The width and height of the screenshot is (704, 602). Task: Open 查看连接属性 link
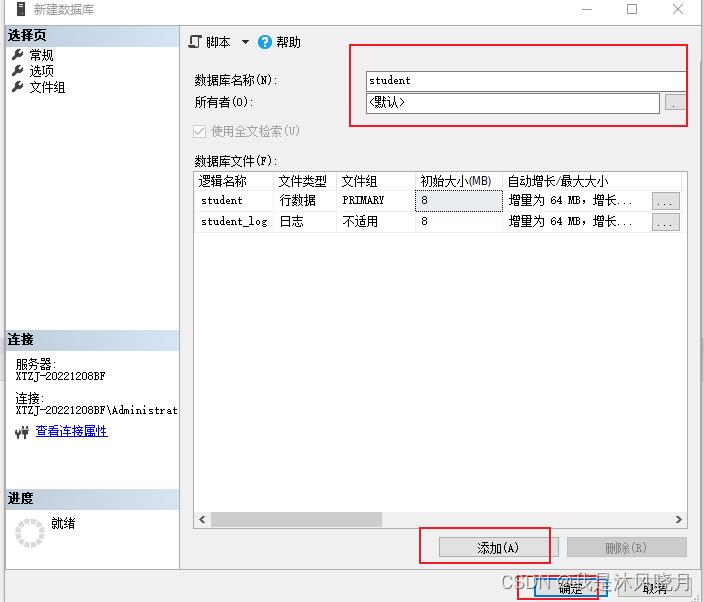71,431
